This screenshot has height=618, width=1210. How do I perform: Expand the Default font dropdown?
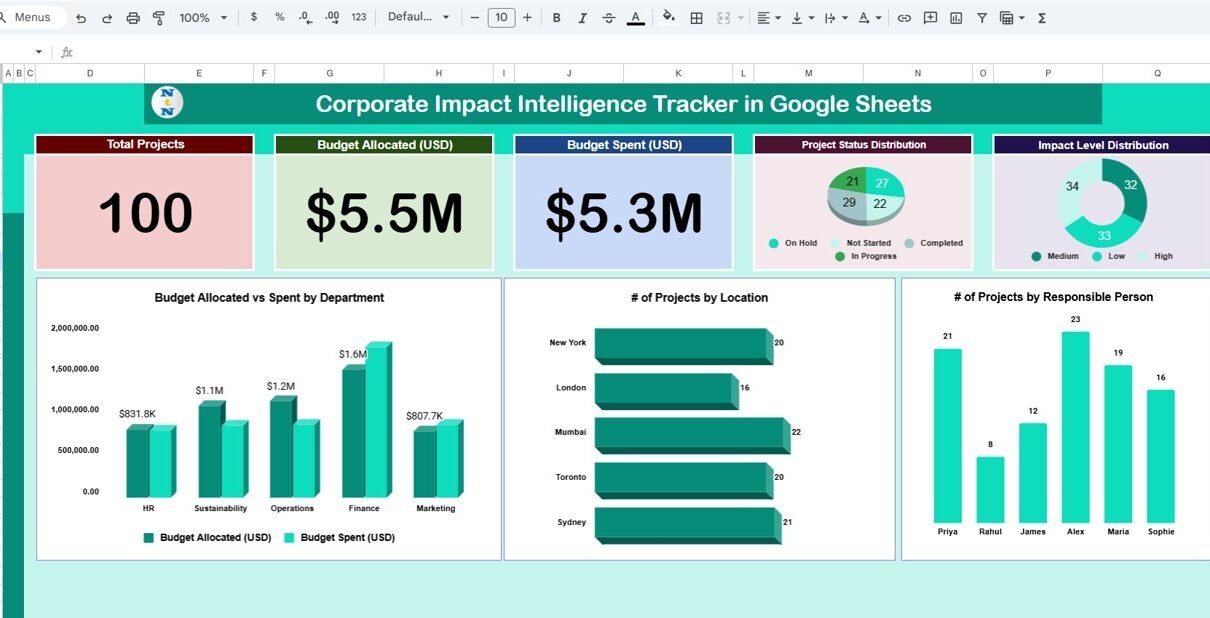pos(419,18)
